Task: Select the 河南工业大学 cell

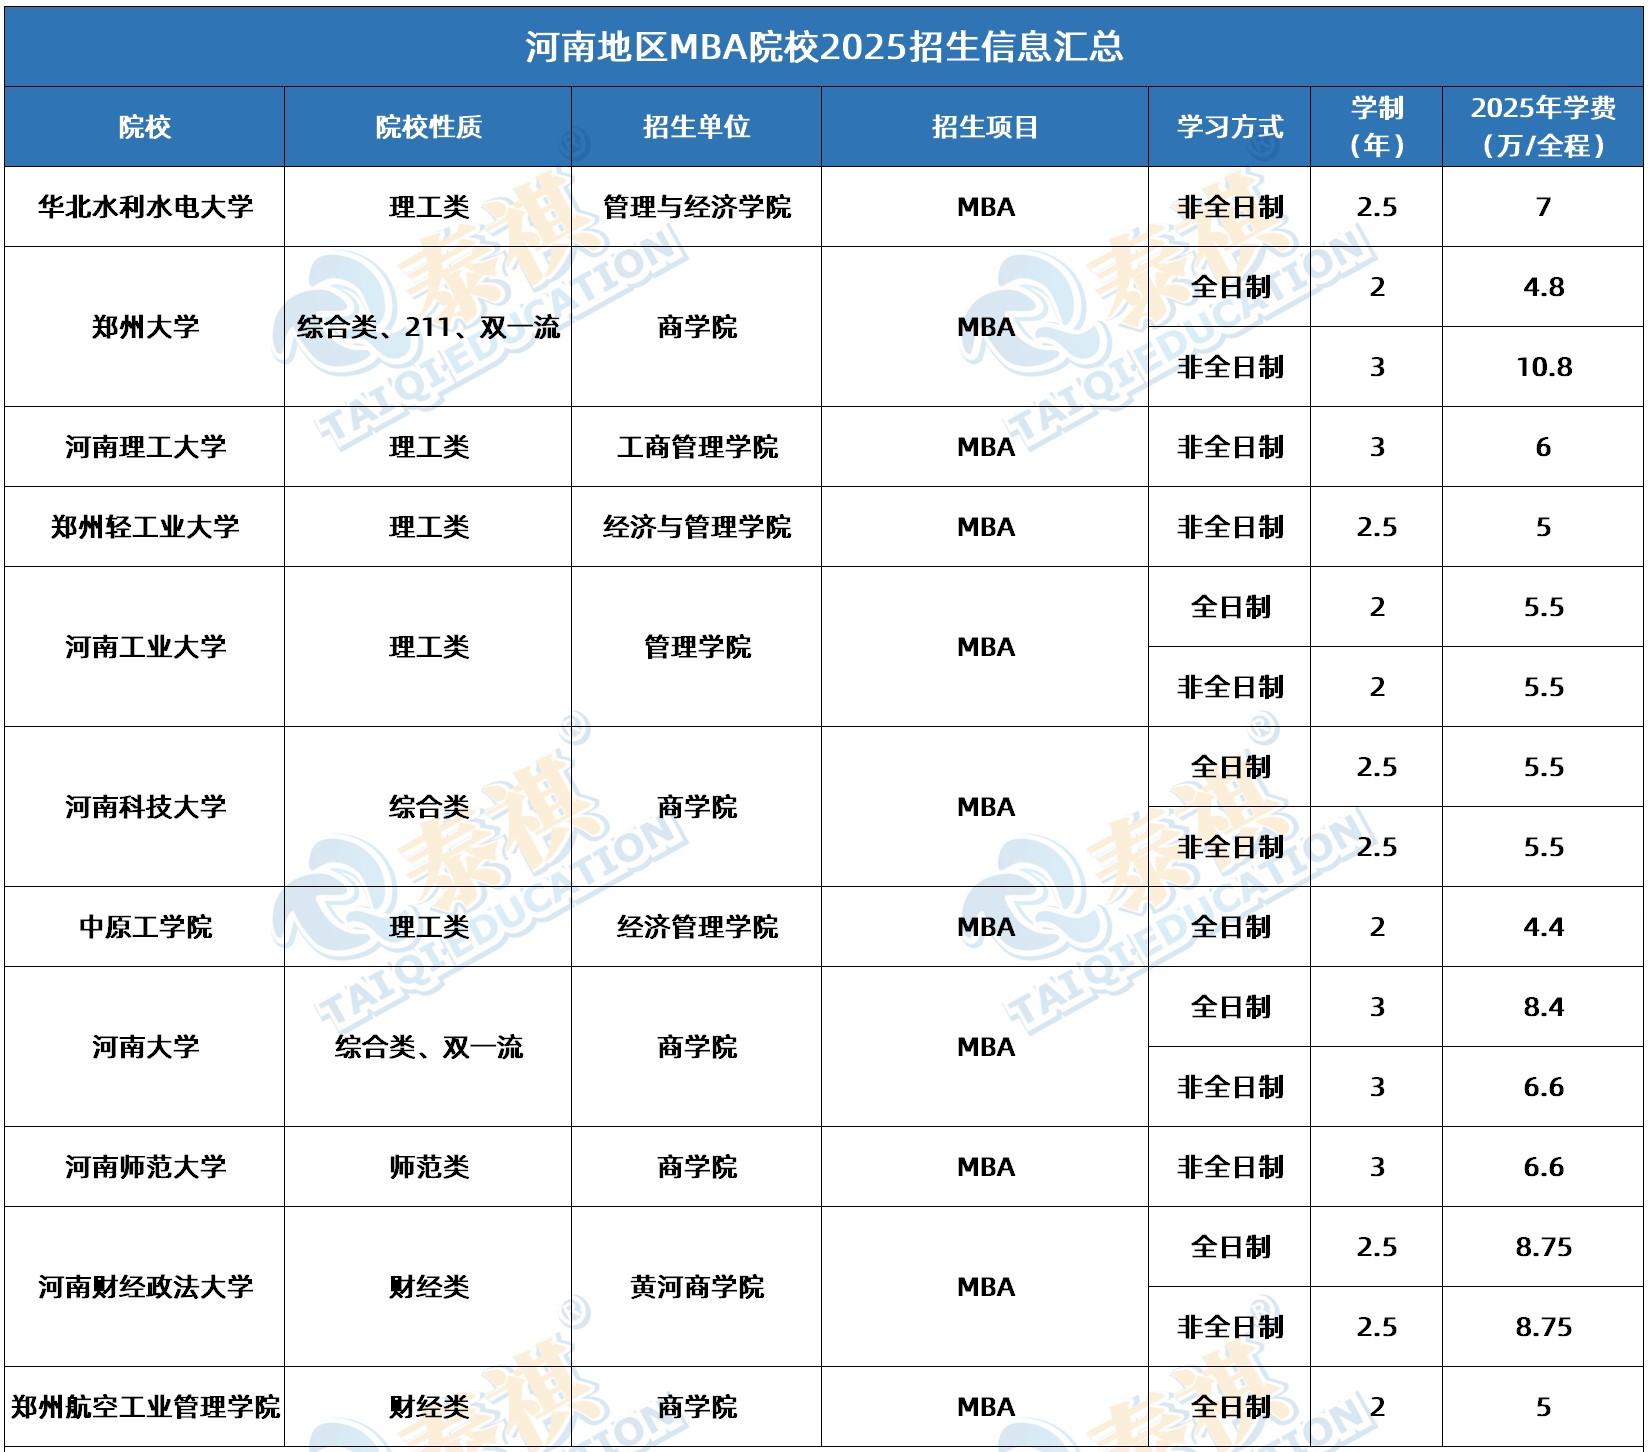Action: [x=145, y=647]
